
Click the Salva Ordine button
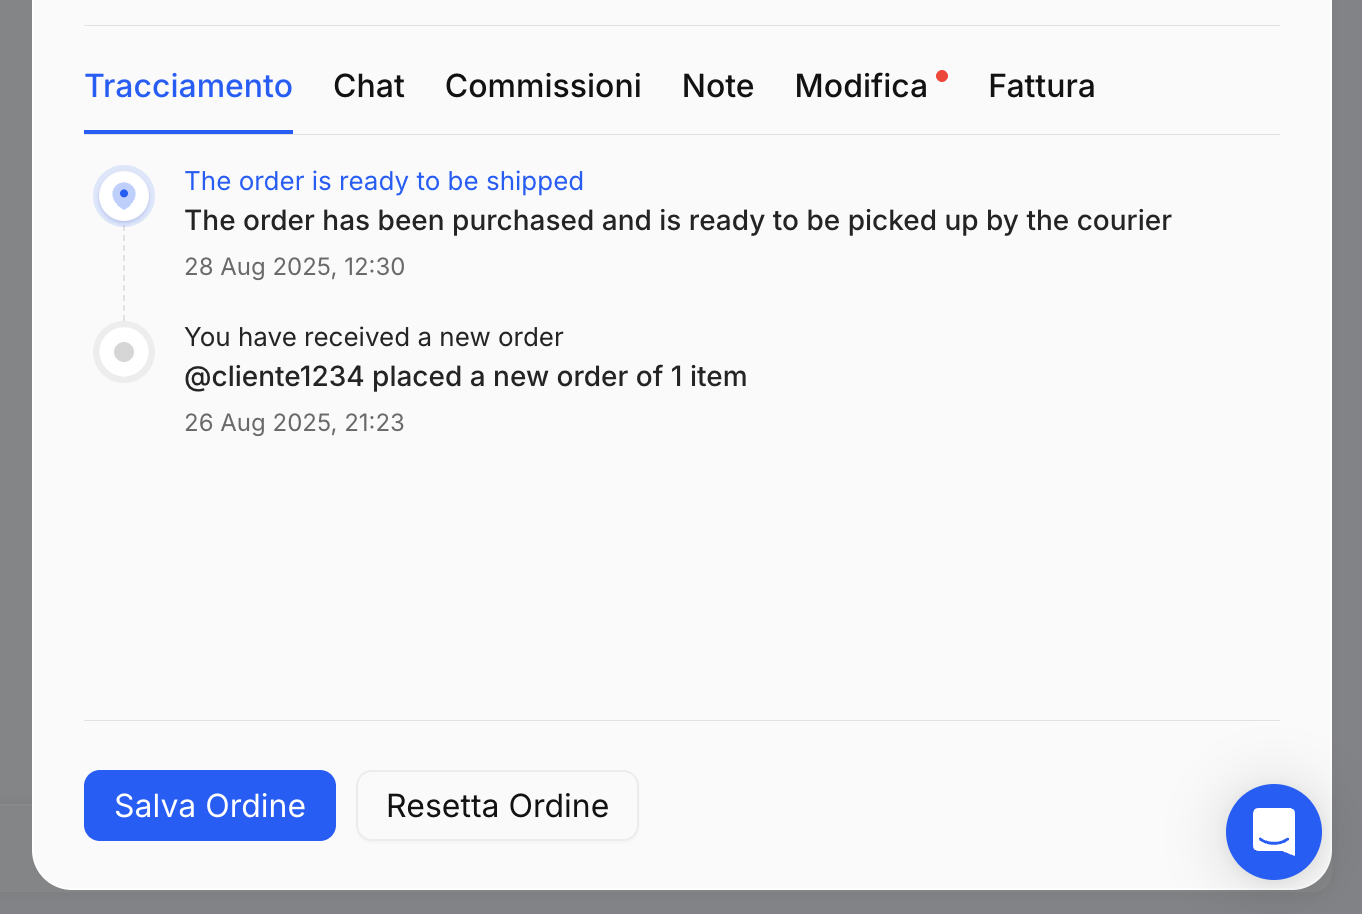(210, 805)
